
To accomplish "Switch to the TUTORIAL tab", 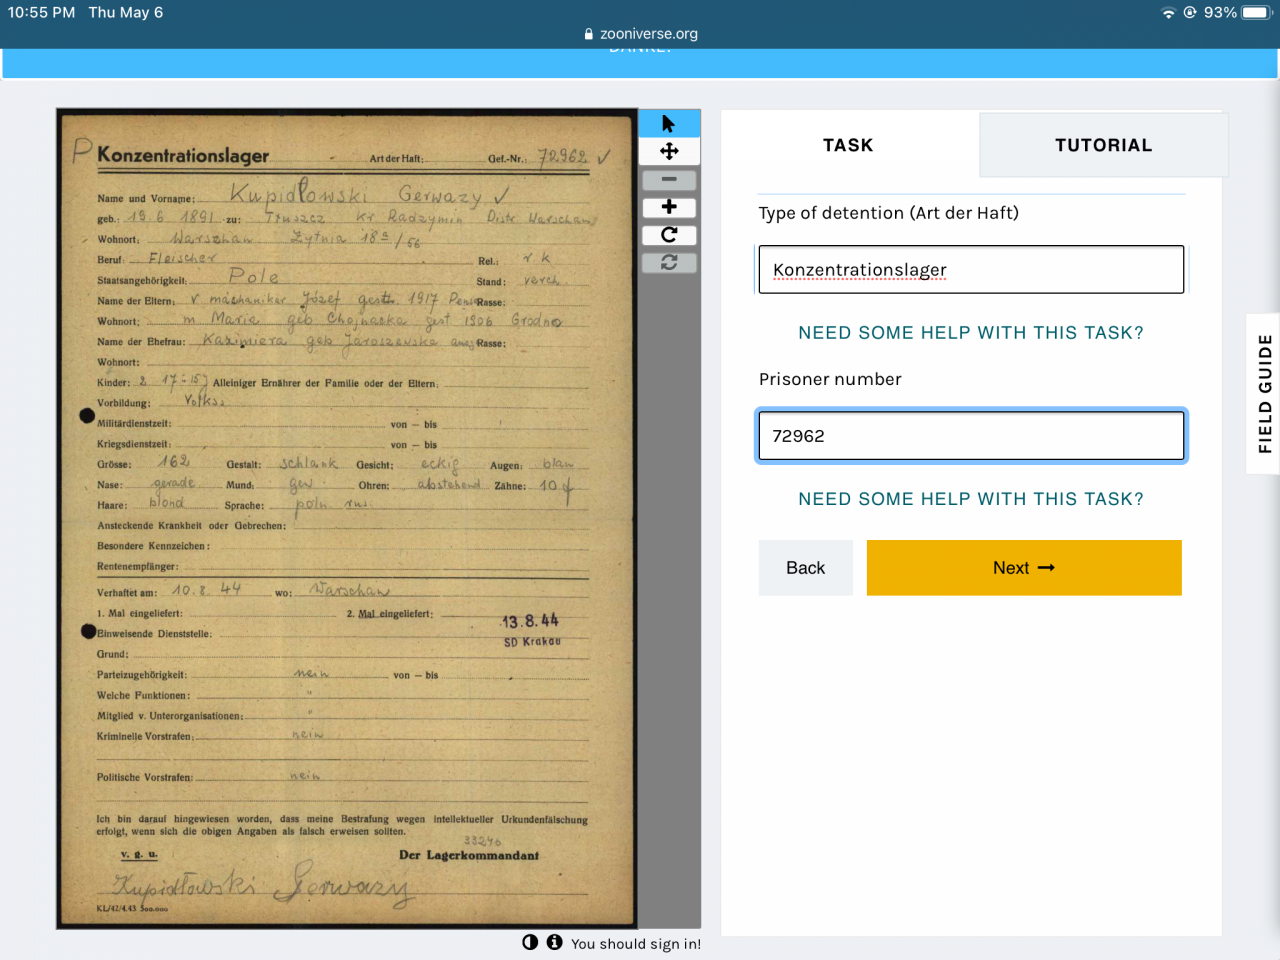I will point(1104,145).
